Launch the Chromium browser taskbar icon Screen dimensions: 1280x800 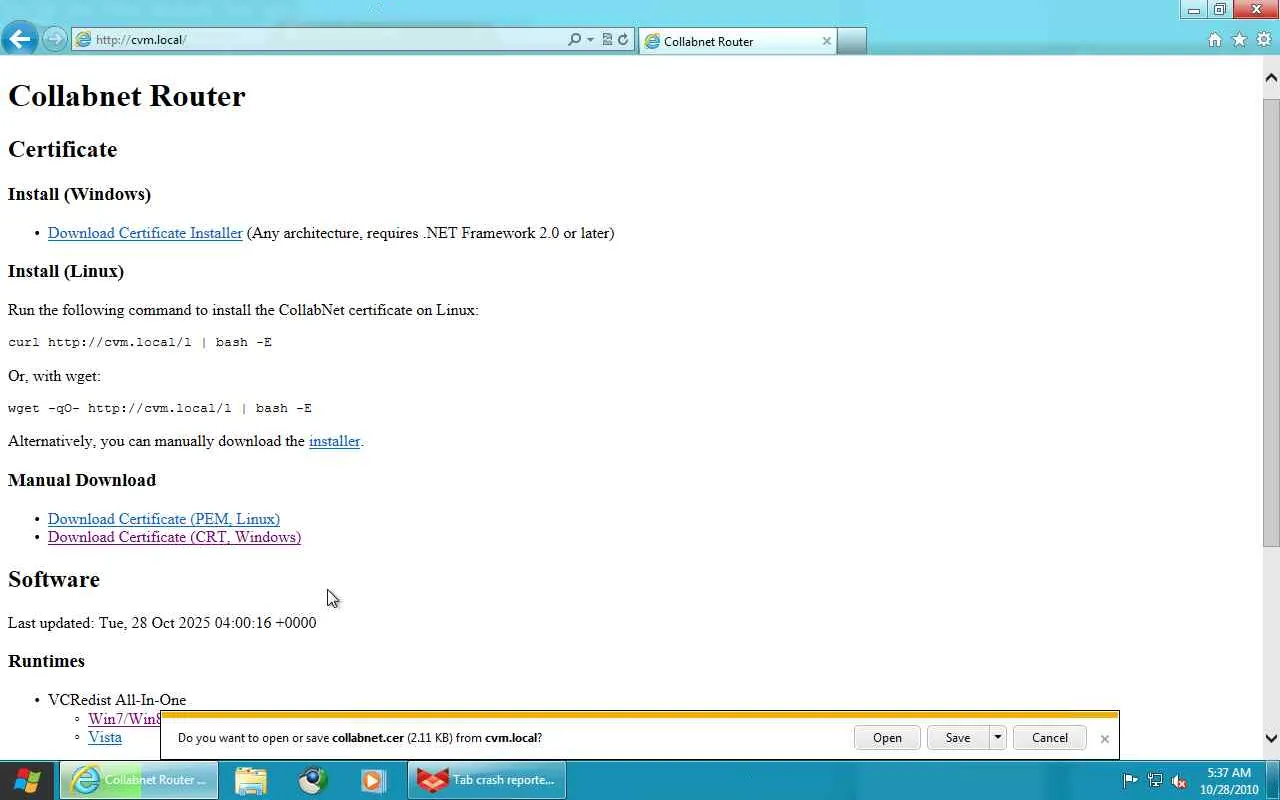tap(313, 780)
